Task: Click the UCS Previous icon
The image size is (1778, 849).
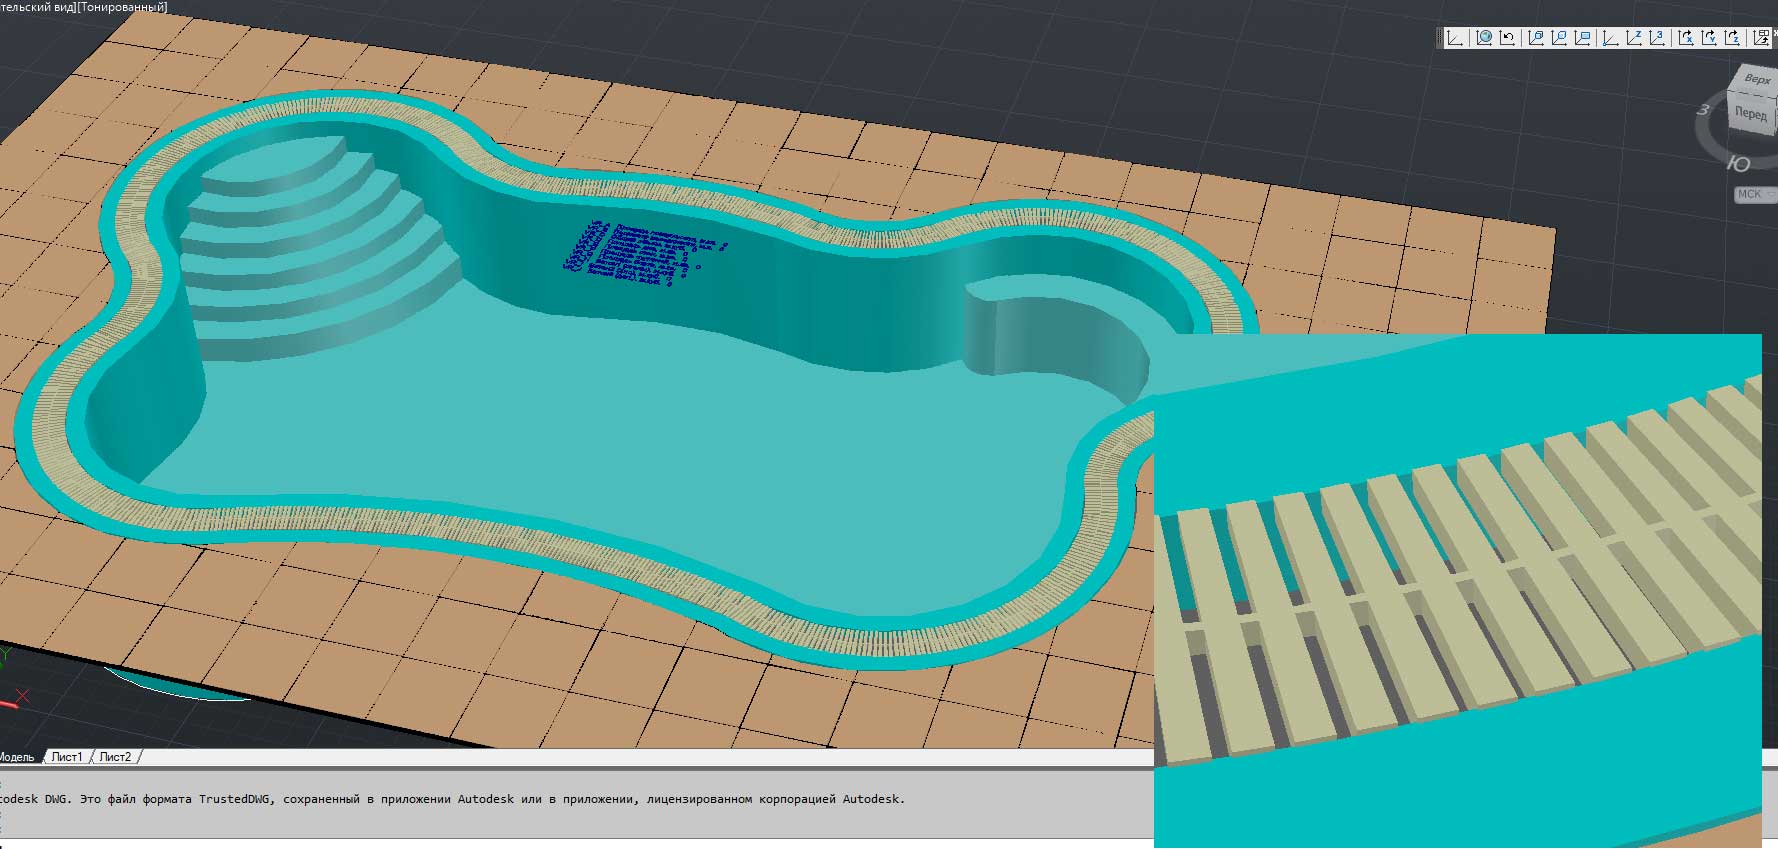Action: 1508,38
